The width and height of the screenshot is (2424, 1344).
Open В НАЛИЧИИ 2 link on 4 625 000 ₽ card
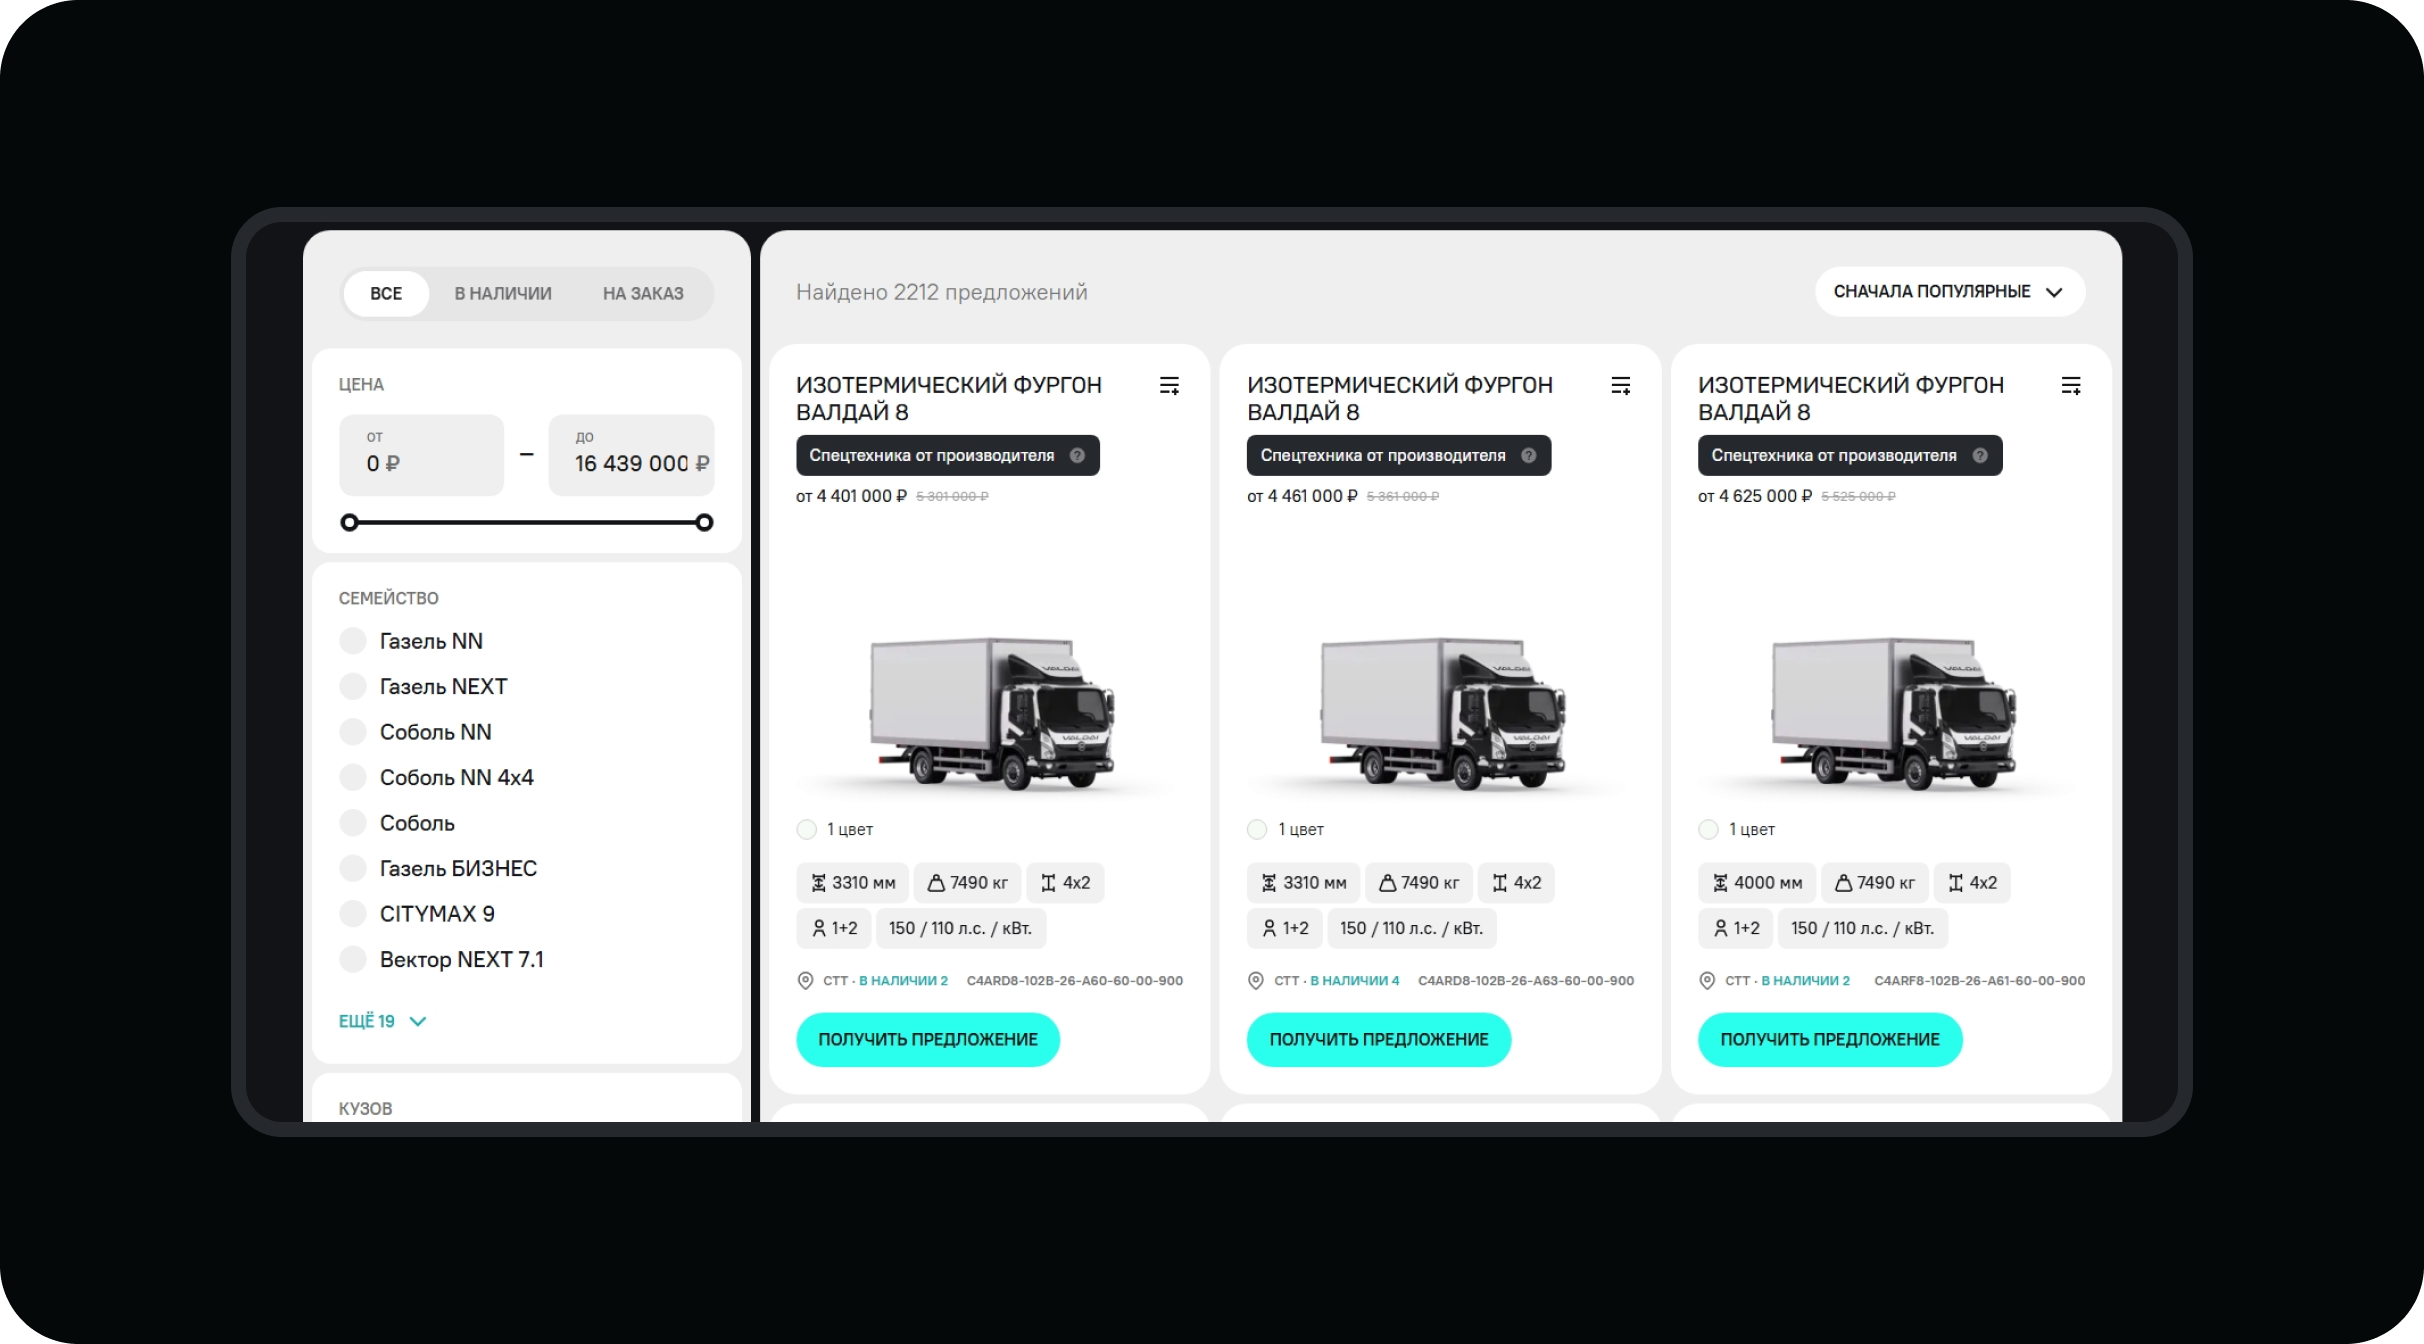click(x=1805, y=981)
